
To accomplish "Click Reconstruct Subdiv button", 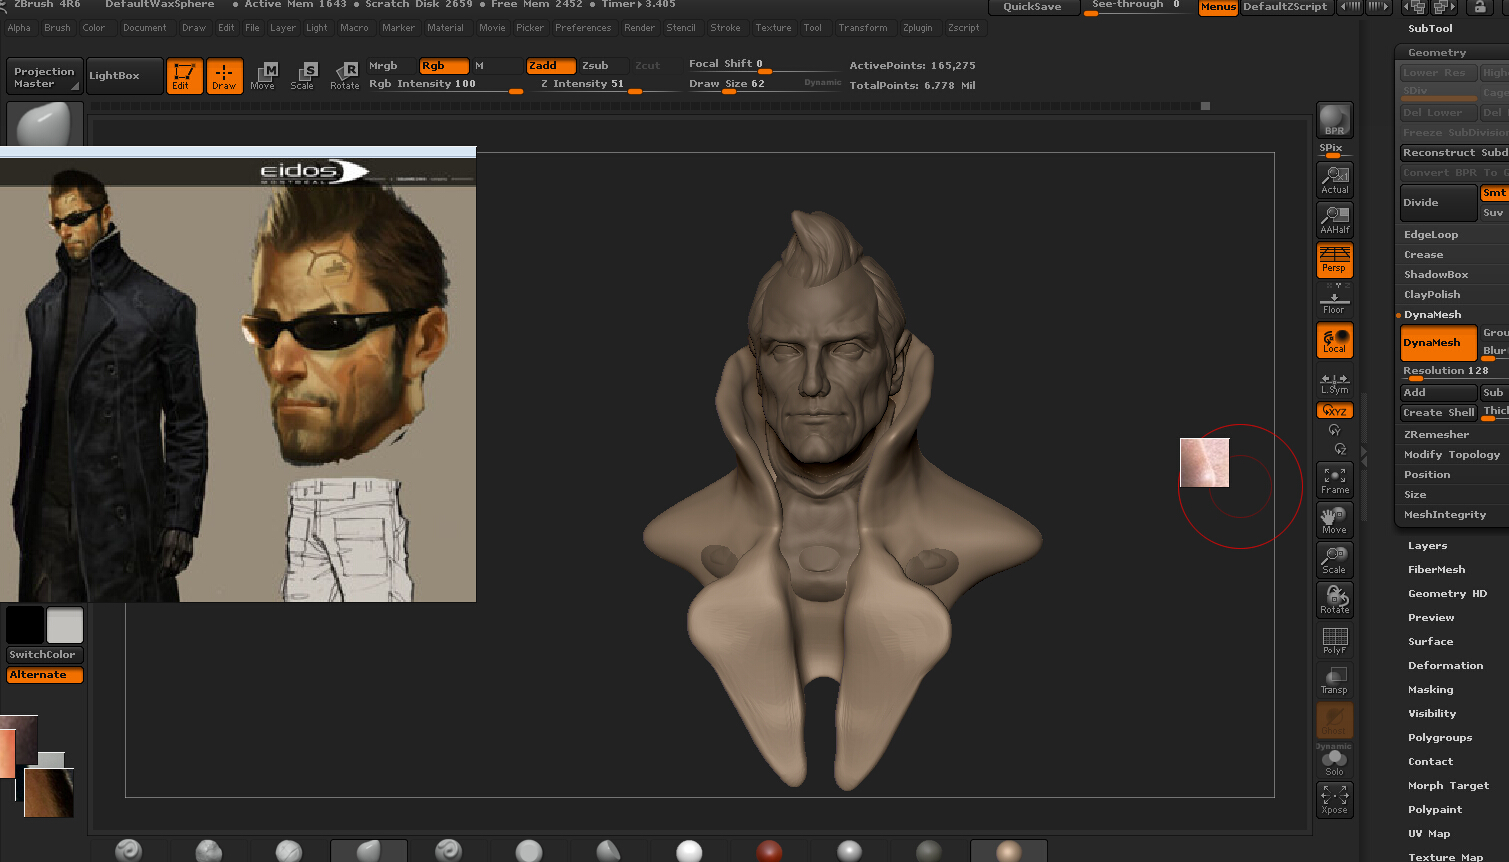I will tap(1455, 153).
